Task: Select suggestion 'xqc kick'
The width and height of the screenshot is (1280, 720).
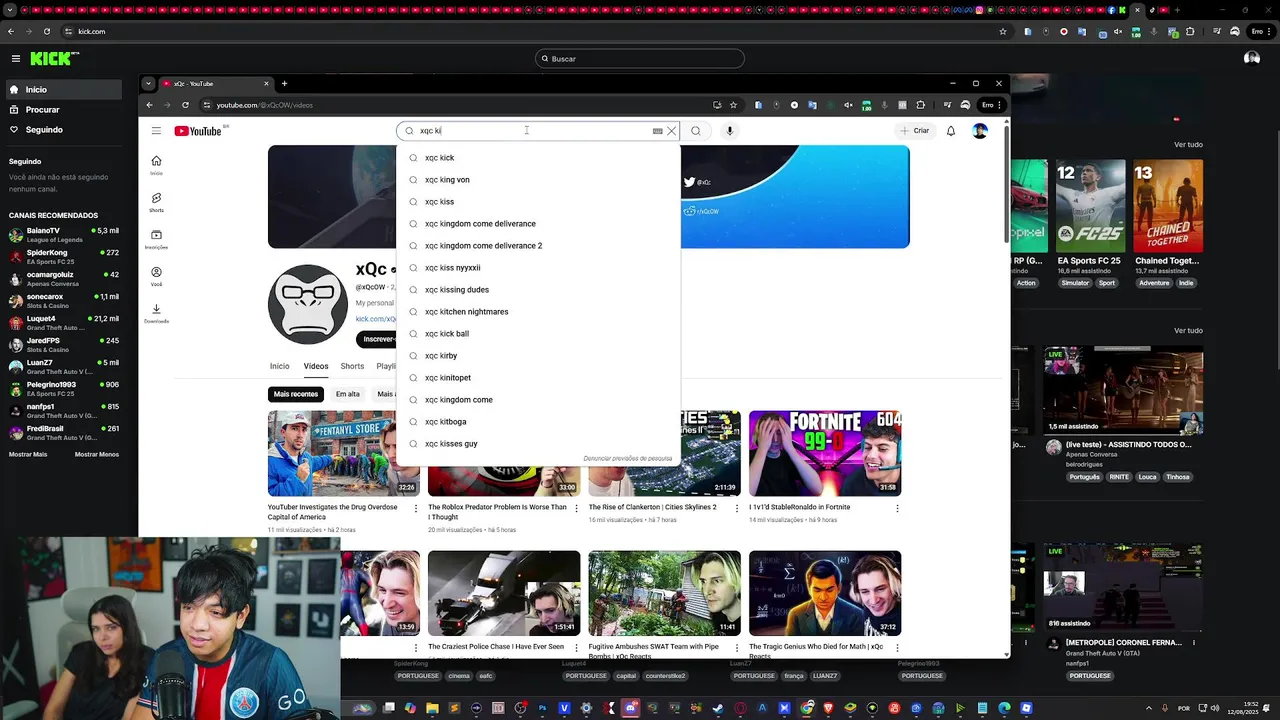Action: 538,158
